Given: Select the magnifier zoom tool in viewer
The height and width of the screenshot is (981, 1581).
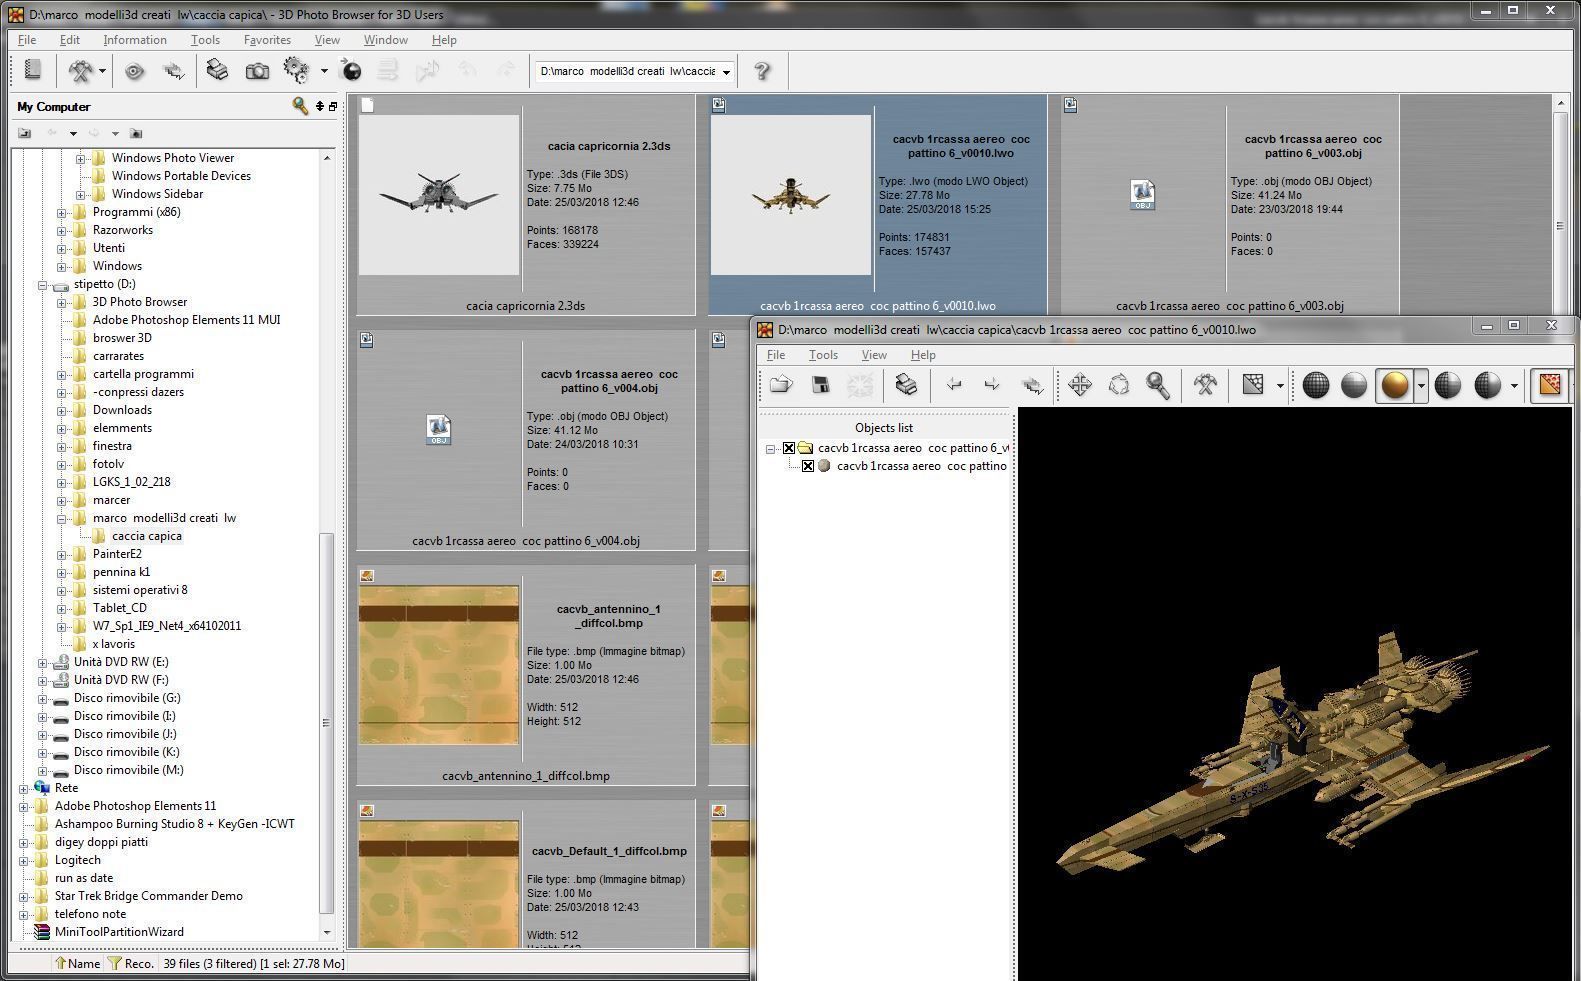Looking at the screenshot, I should click(x=1158, y=385).
